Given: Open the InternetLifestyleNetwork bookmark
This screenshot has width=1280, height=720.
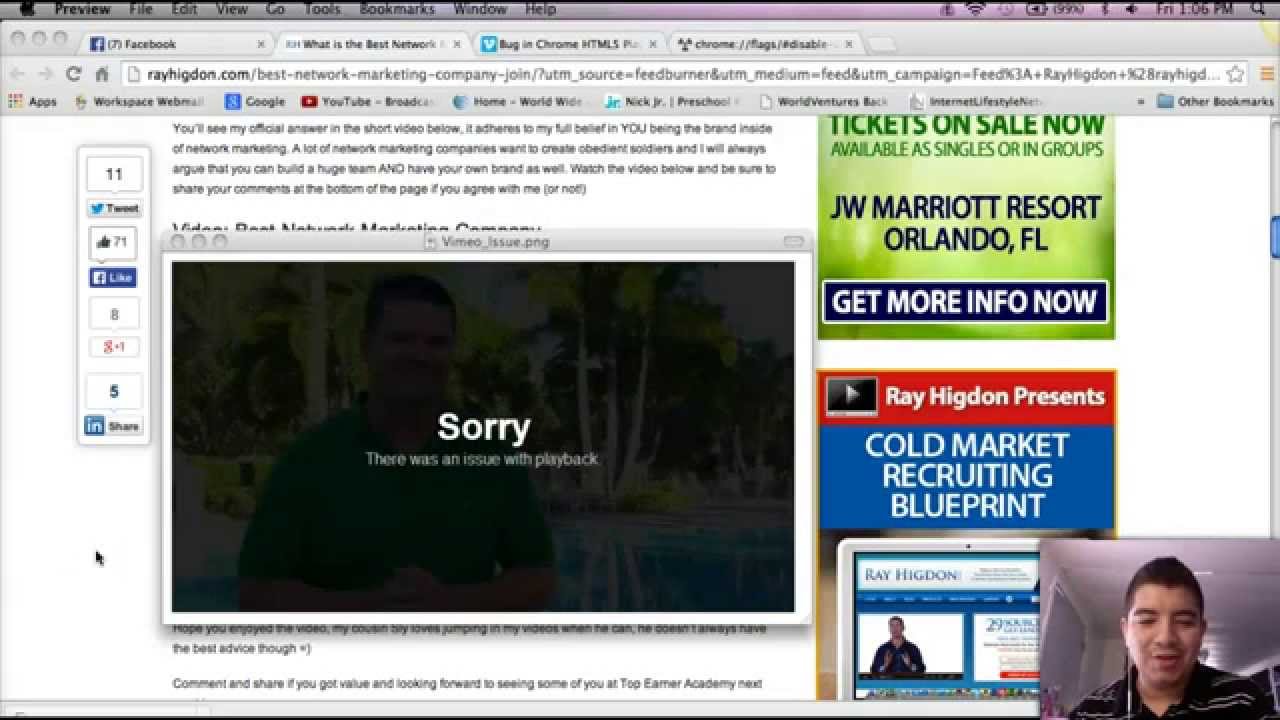Looking at the screenshot, I should (977, 101).
